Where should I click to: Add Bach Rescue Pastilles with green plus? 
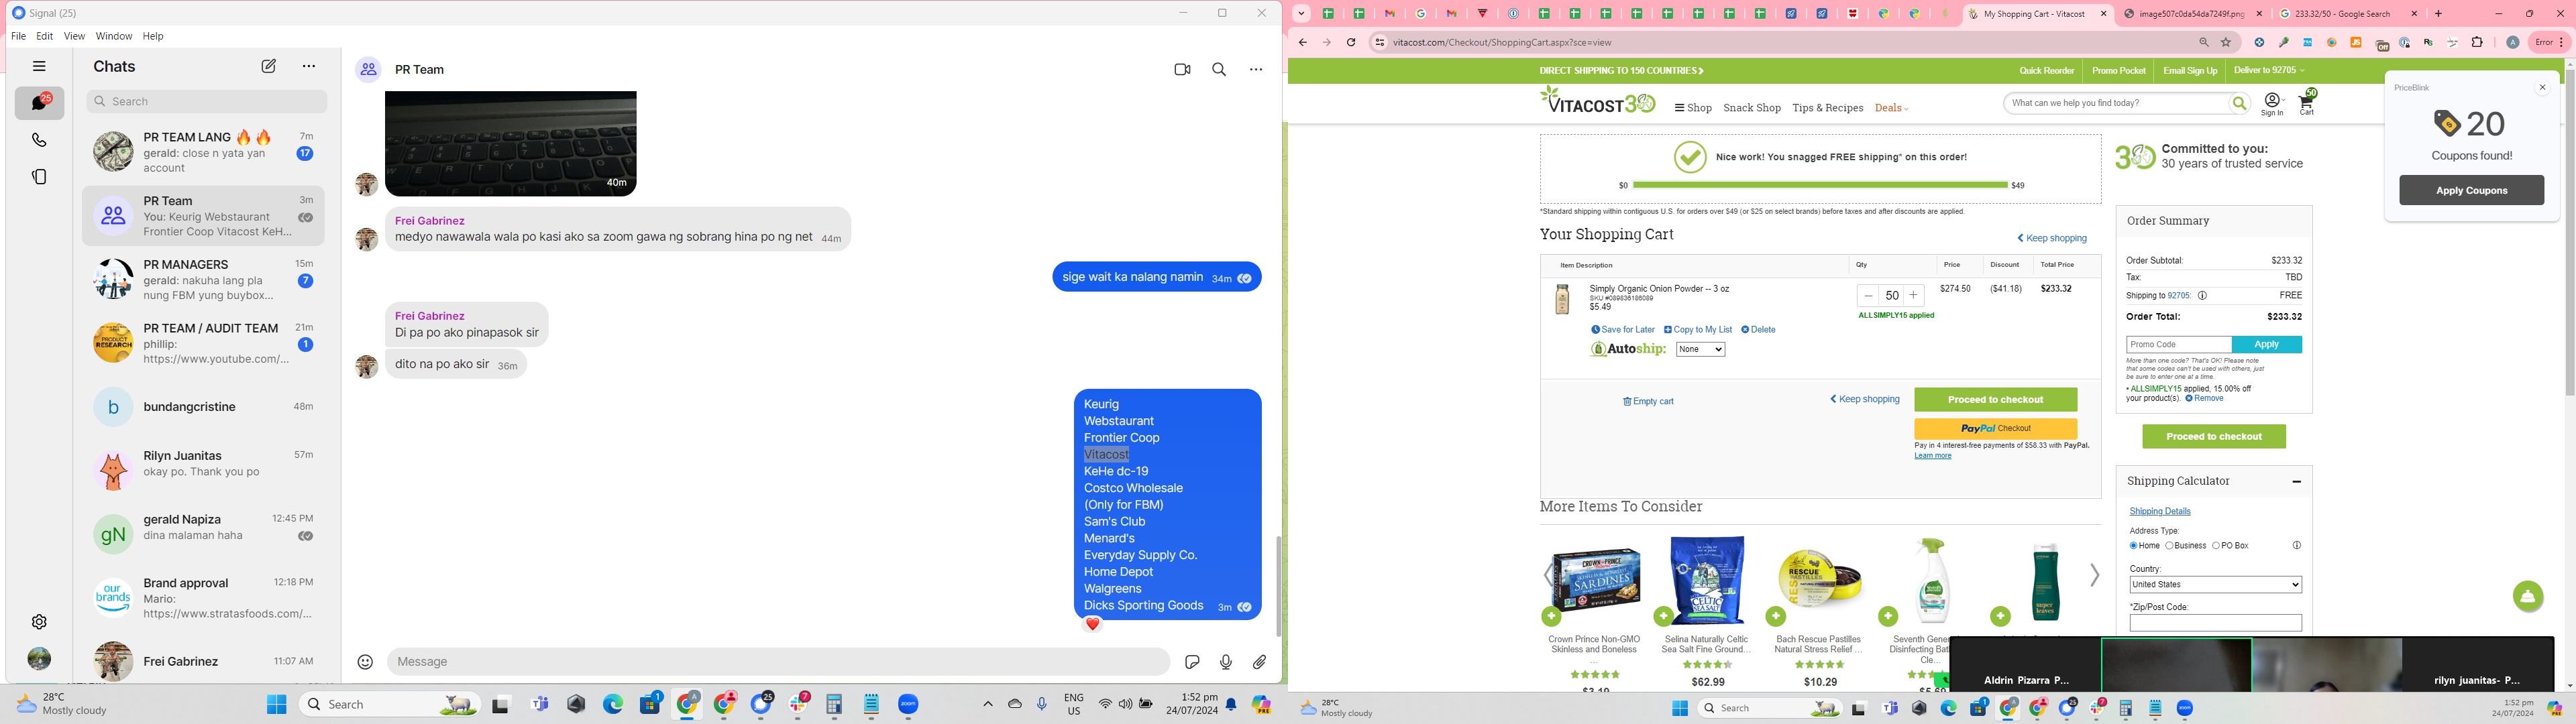pyautogui.click(x=1776, y=617)
